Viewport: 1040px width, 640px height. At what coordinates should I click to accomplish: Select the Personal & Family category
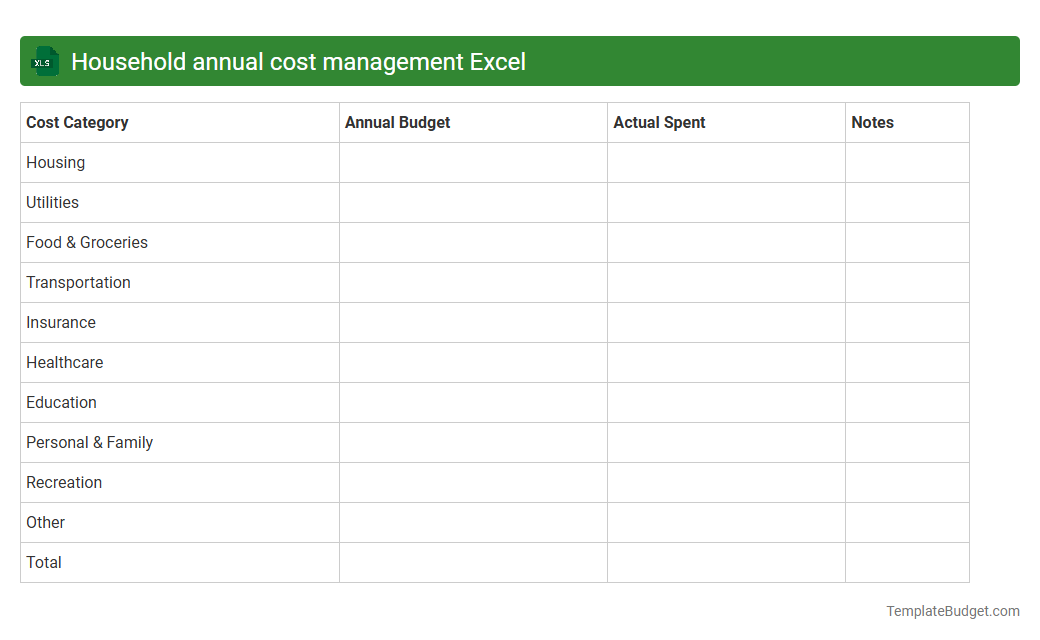[89, 442]
